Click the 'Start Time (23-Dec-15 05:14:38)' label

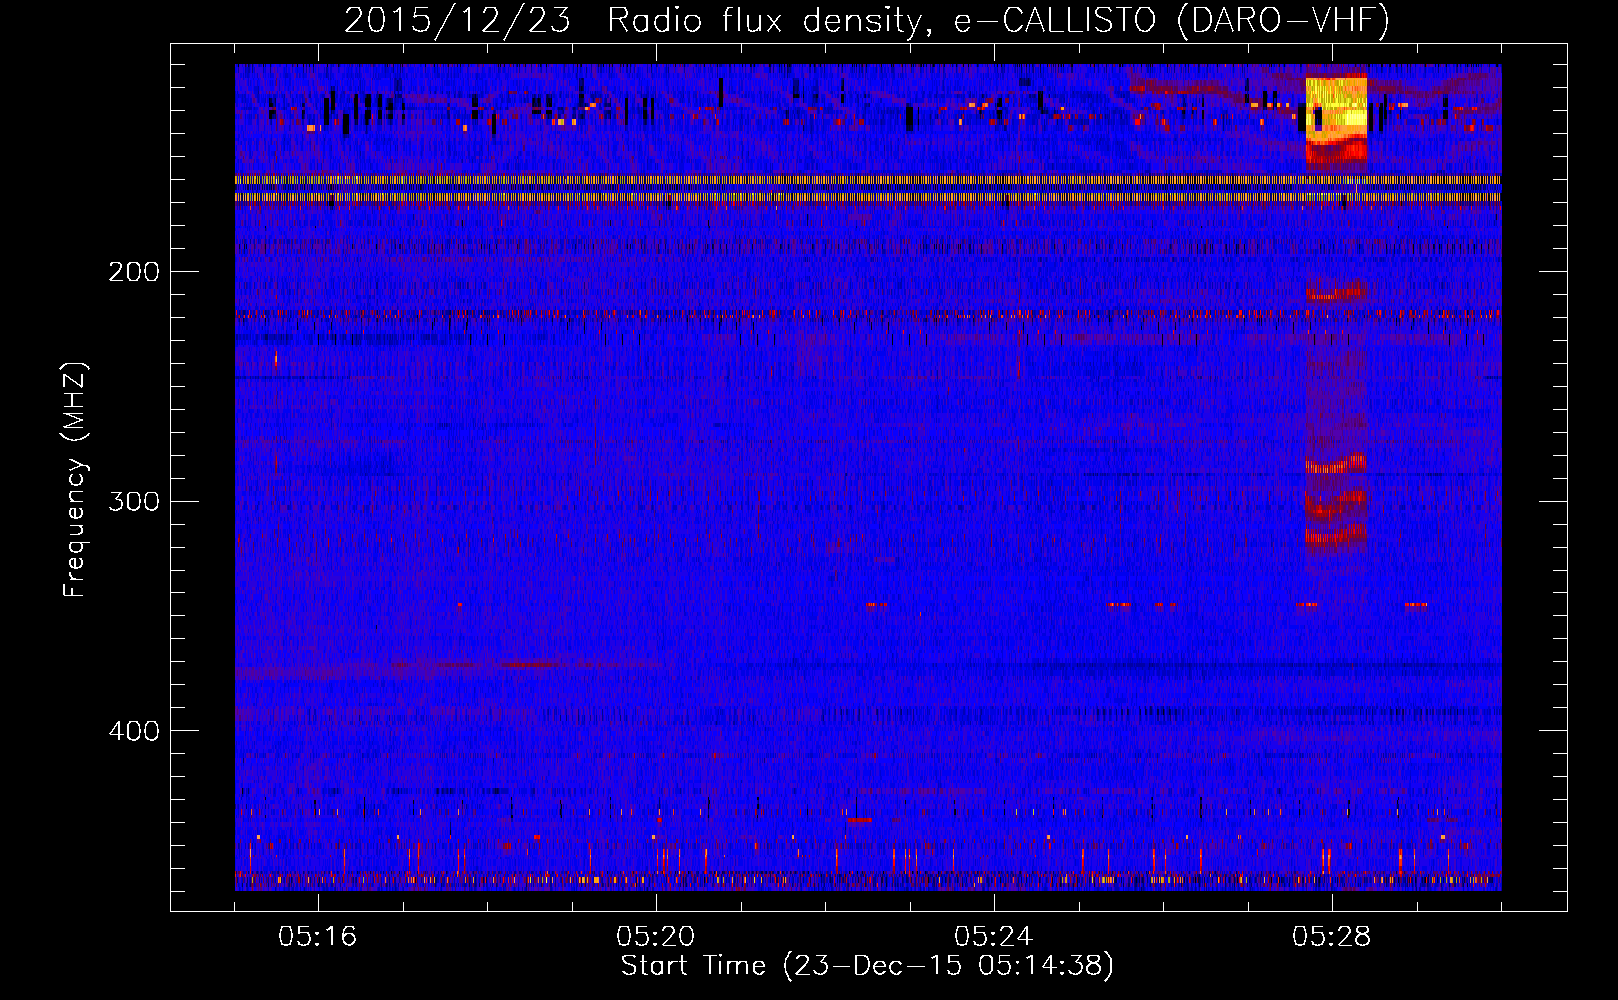click(867, 966)
